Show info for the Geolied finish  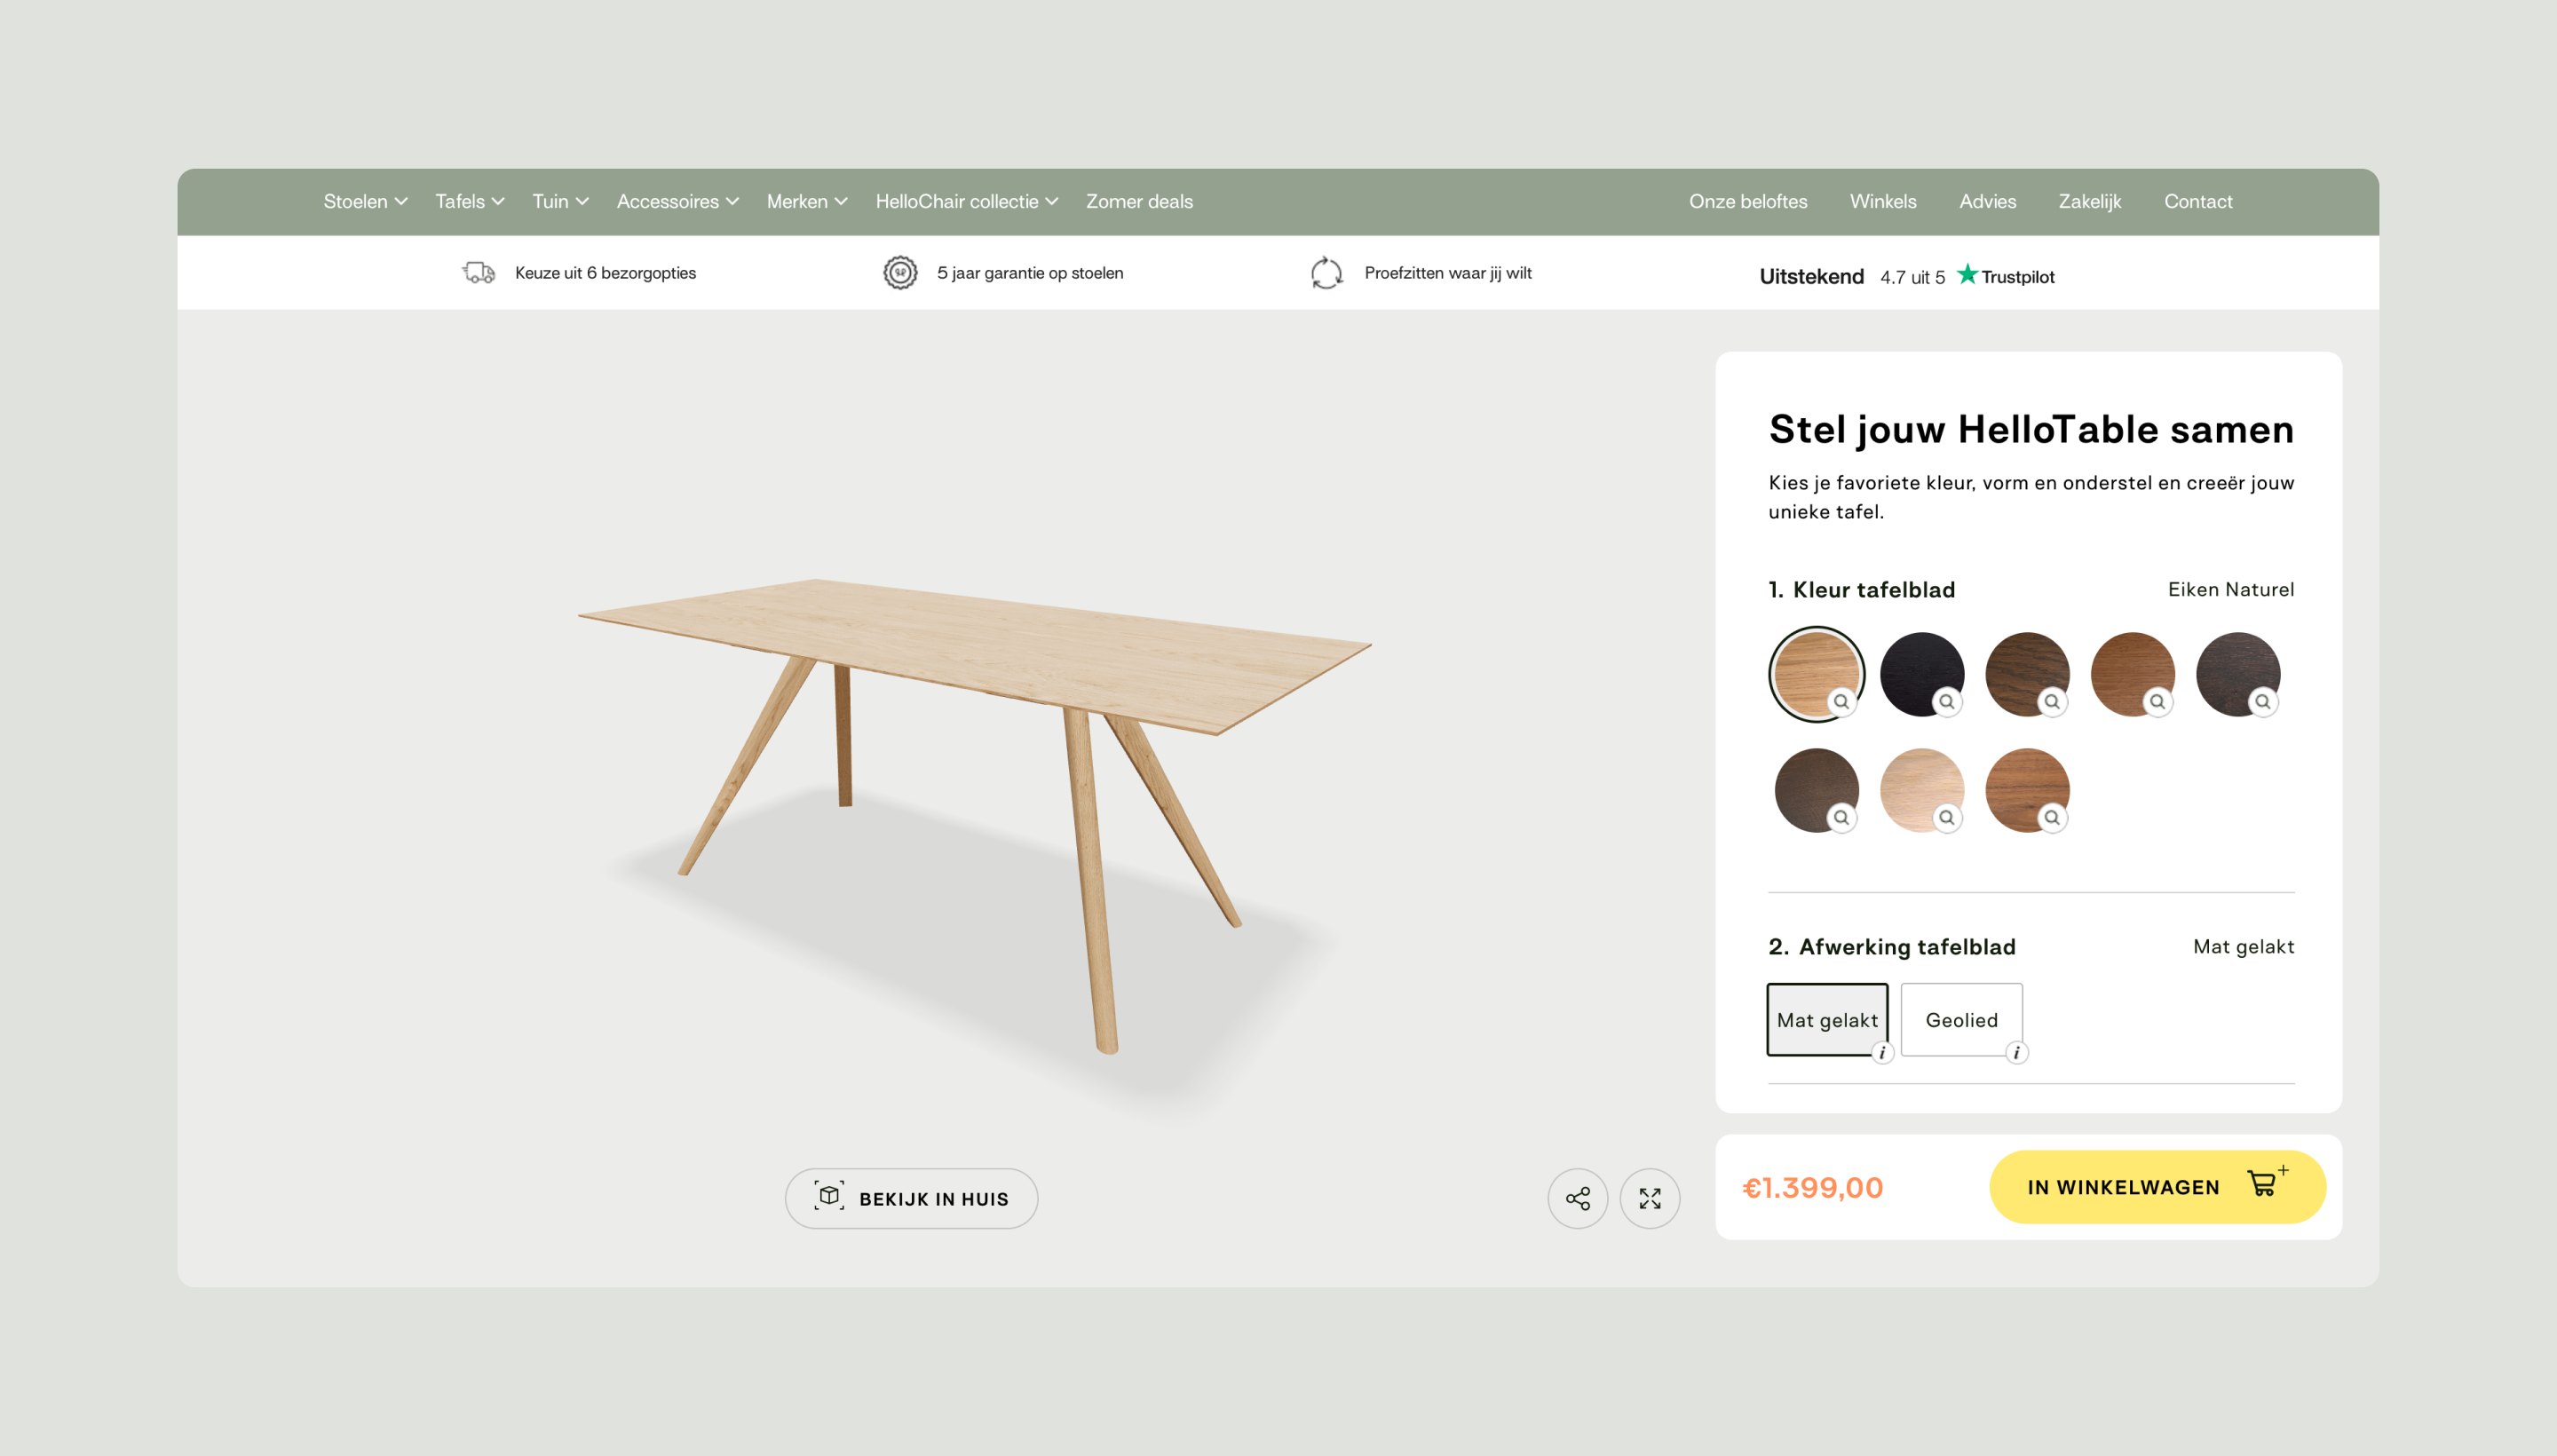click(x=2016, y=1052)
